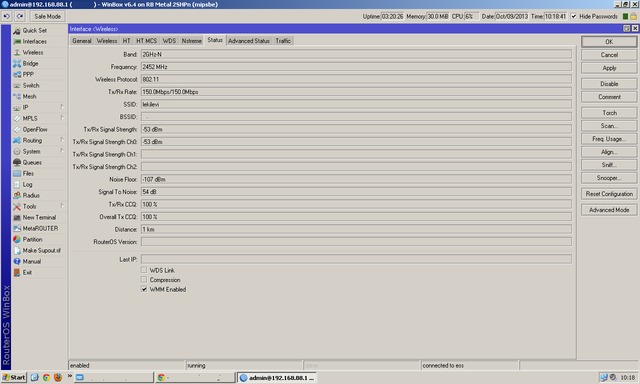Select the admin@192.168.88.1 taskbar button
Screen dimensions: 640x384
point(277,378)
